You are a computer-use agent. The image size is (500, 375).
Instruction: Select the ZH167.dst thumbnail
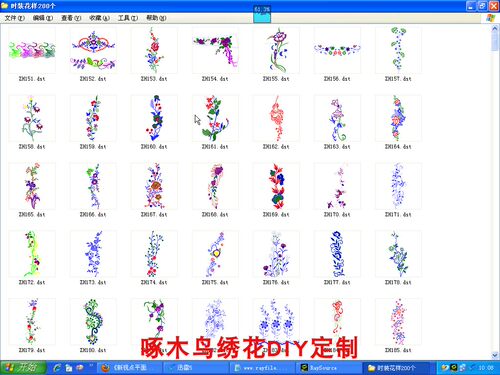154,186
